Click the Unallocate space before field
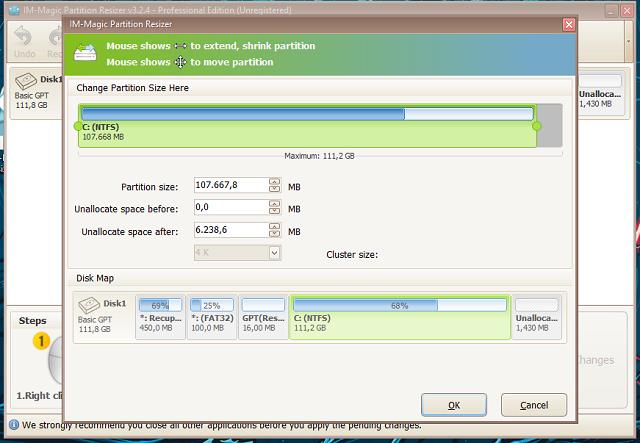The image size is (640, 443). tap(231, 207)
